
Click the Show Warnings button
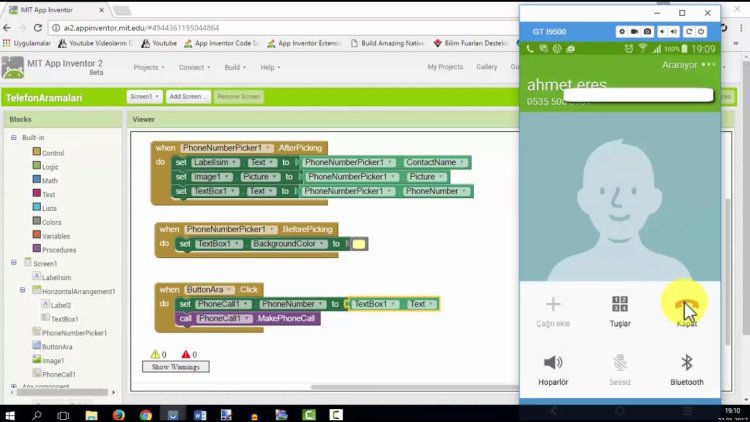[x=176, y=367]
